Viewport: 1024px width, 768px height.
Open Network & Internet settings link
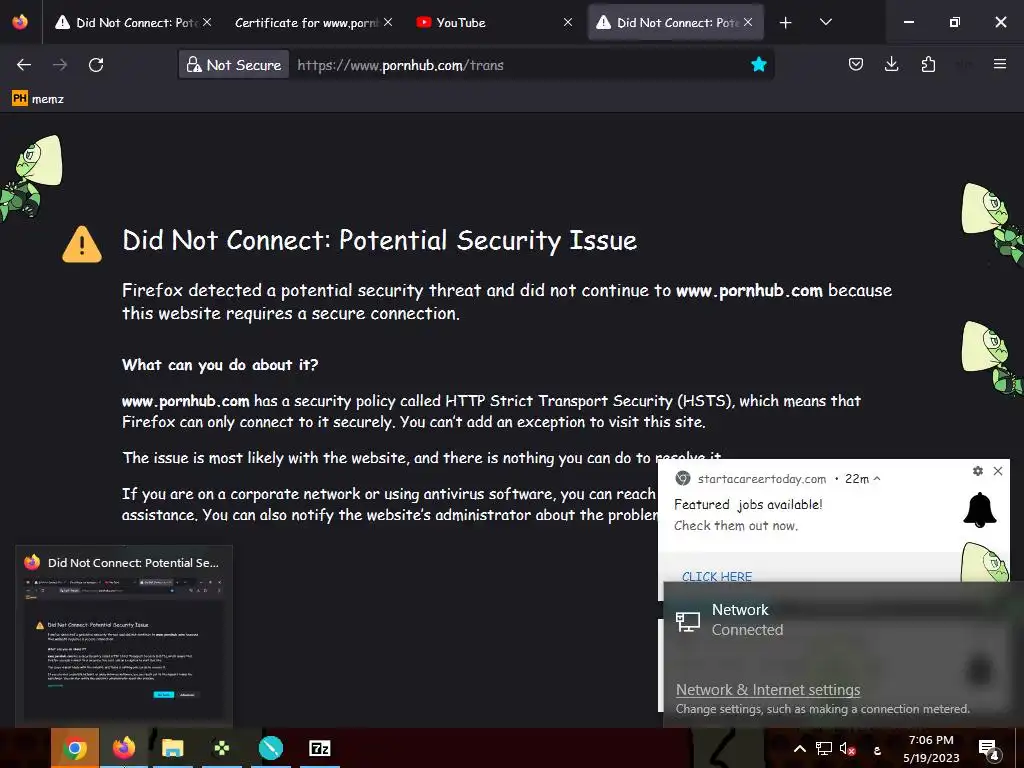click(768, 690)
